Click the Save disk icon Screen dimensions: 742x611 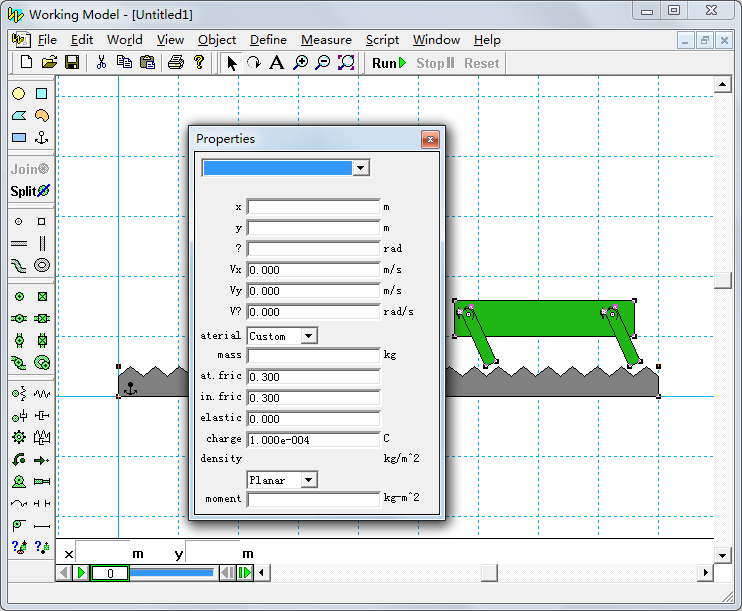pos(72,62)
